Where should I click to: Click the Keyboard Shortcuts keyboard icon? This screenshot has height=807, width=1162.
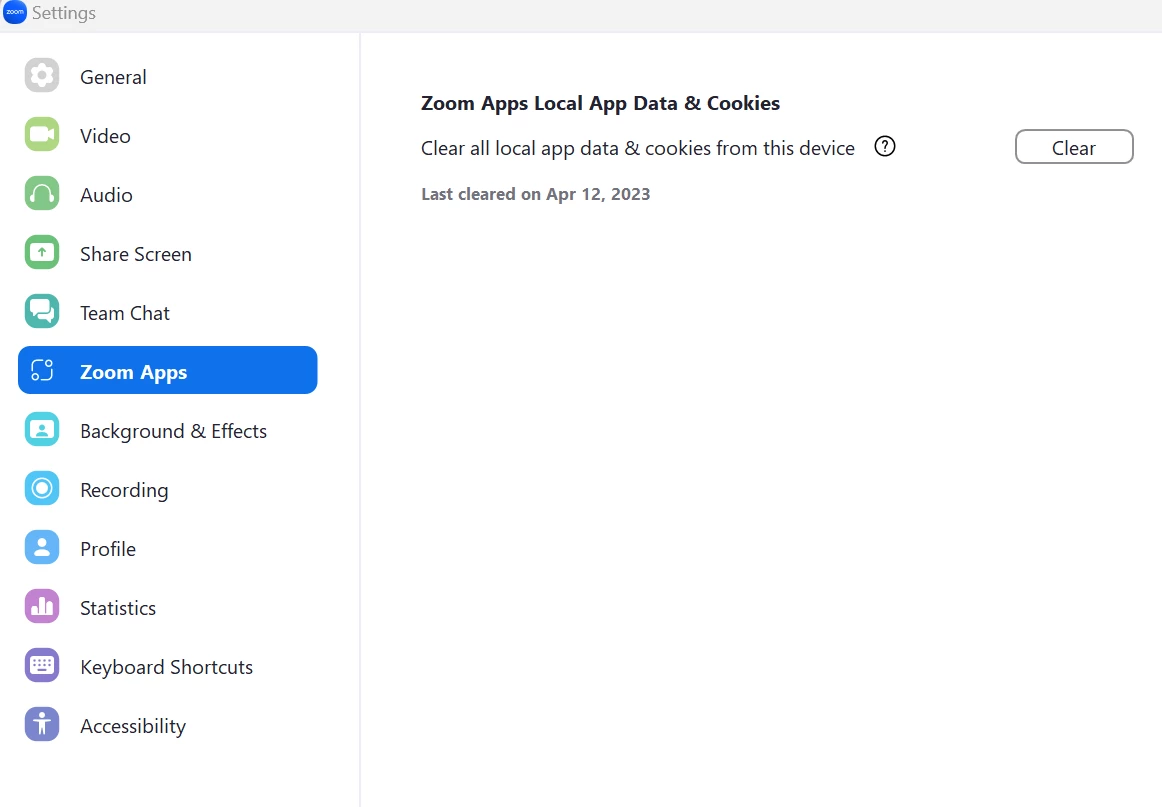[42, 666]
